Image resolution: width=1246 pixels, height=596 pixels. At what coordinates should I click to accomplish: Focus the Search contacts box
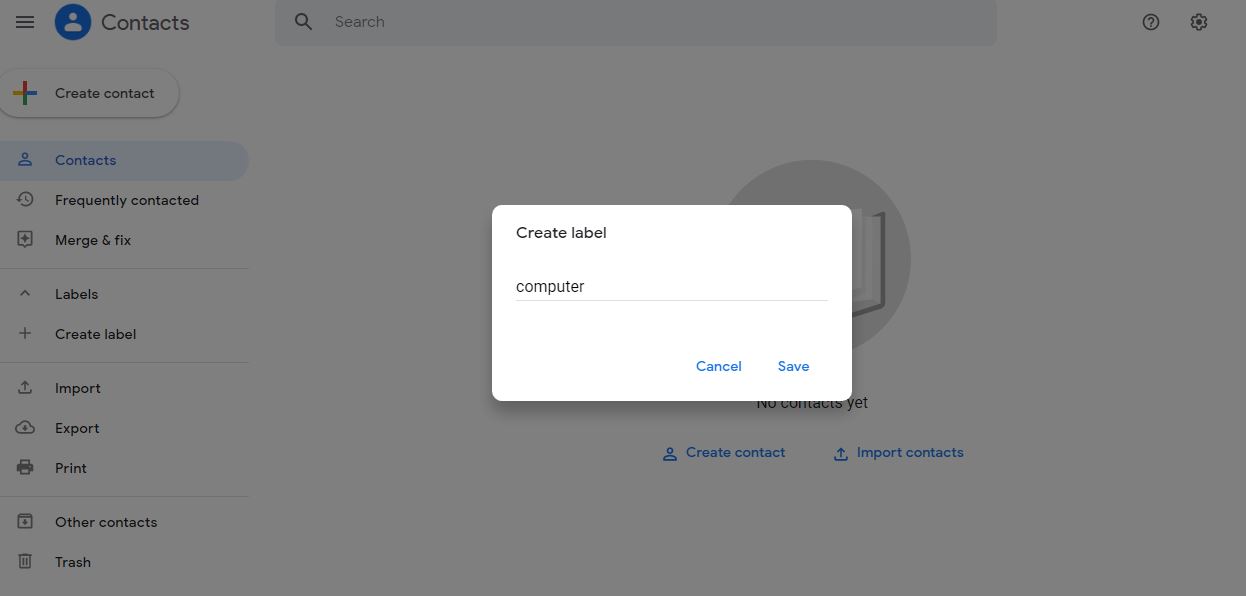click(x=636, y=22)
